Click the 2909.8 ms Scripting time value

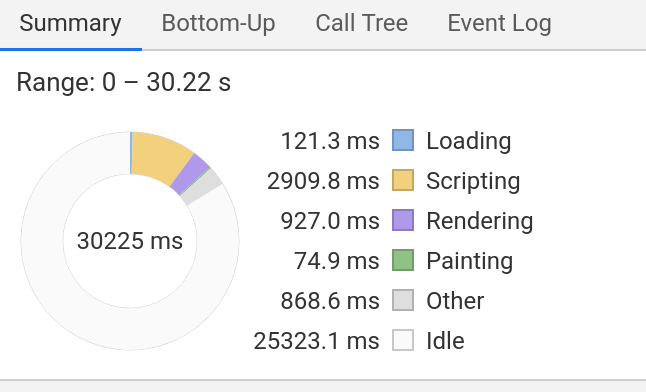(x=323, y=181)
